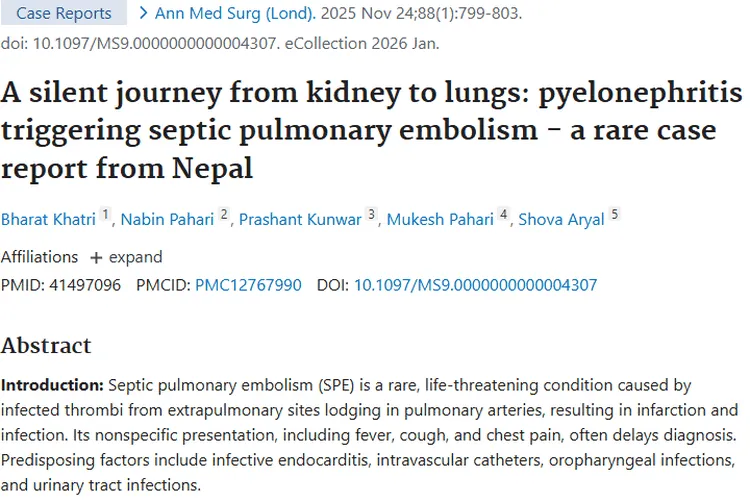Click author Shova Aryal
750x500 pixels.
[561, 220]
